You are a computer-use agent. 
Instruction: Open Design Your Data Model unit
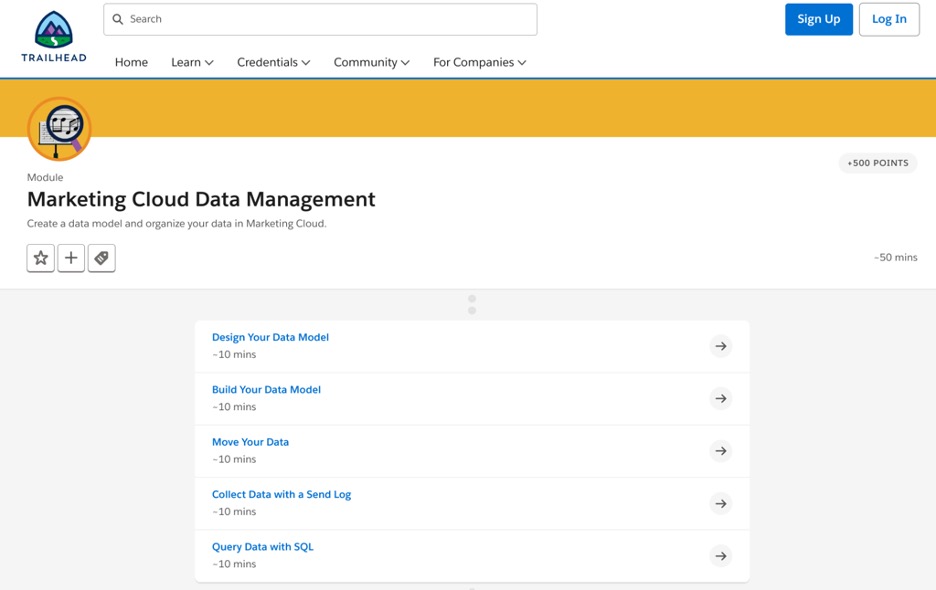270,337
